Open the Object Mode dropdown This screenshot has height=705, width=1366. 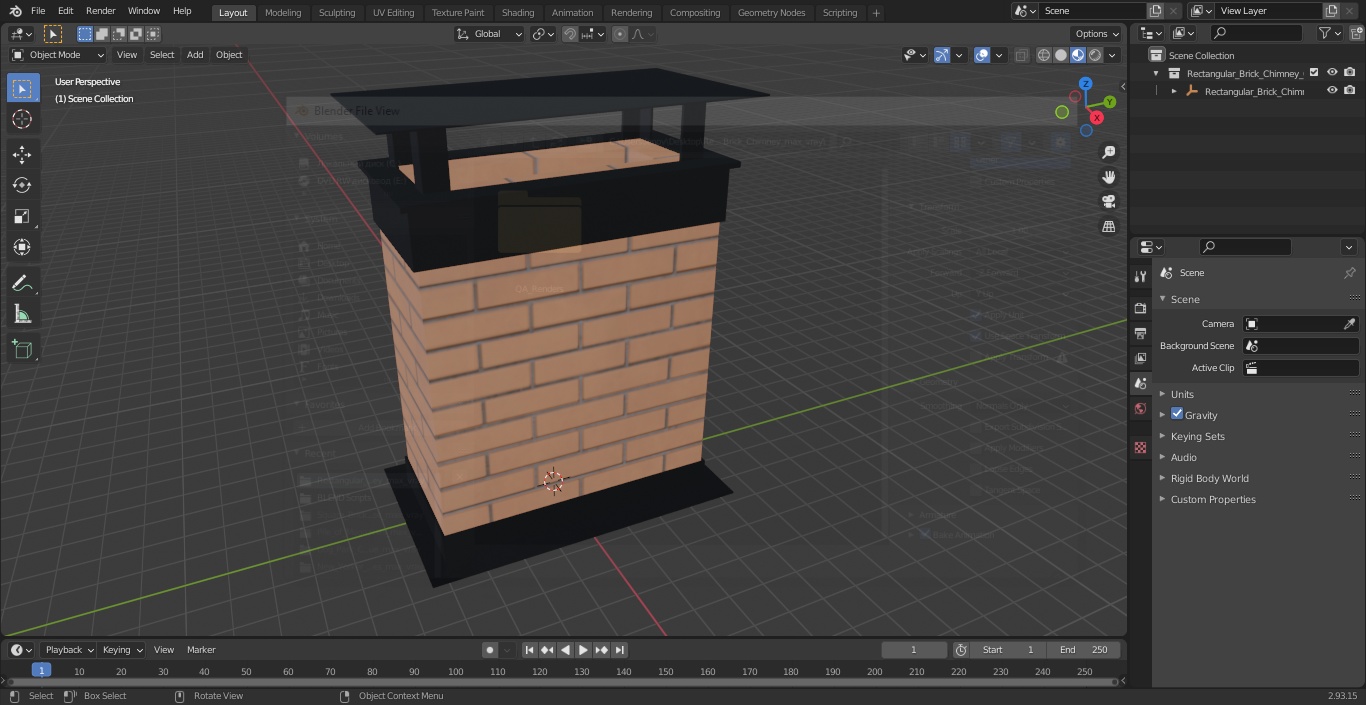click(58, 55)
